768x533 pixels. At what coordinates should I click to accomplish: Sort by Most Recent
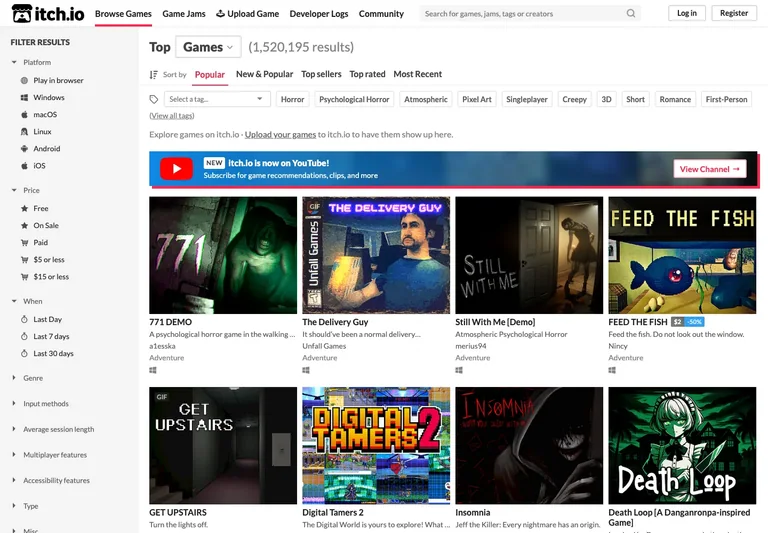coord(418,74)
